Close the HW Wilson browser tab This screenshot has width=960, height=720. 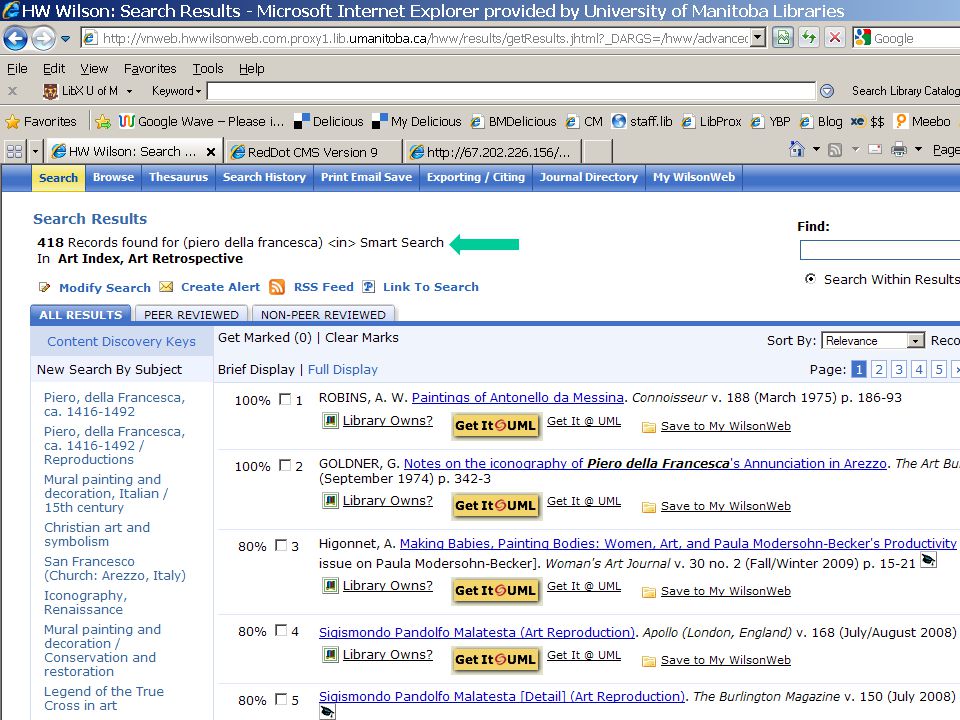click(x=211, y=152)
